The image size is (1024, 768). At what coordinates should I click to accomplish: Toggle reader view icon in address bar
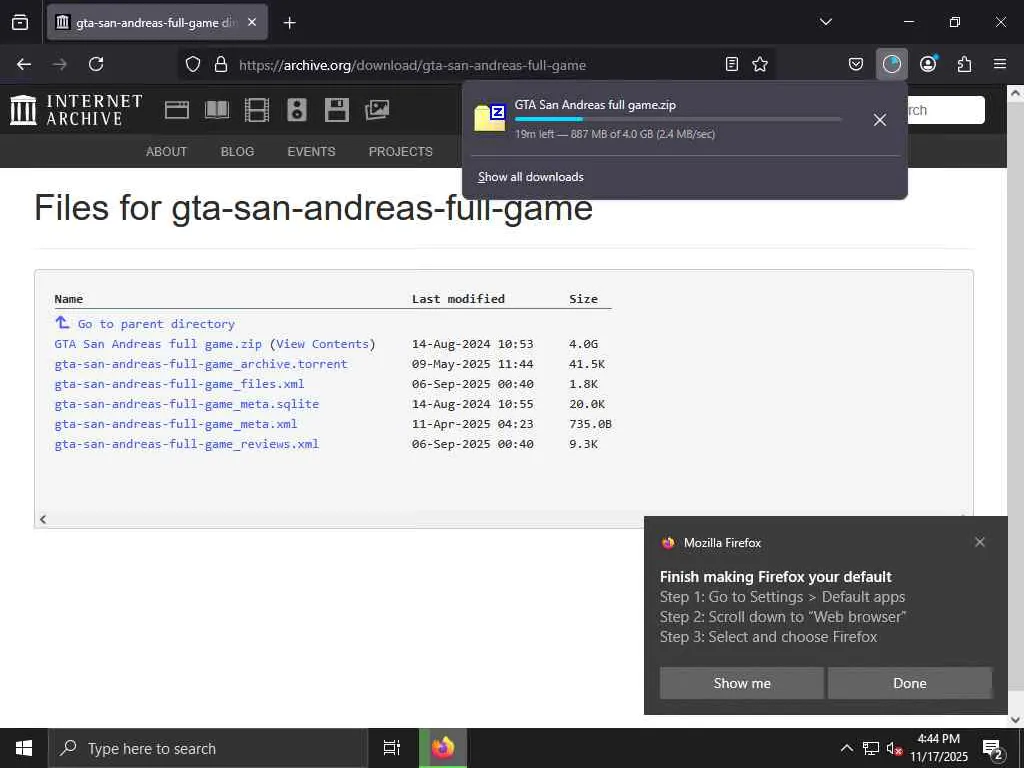click(x=732, y=64)
